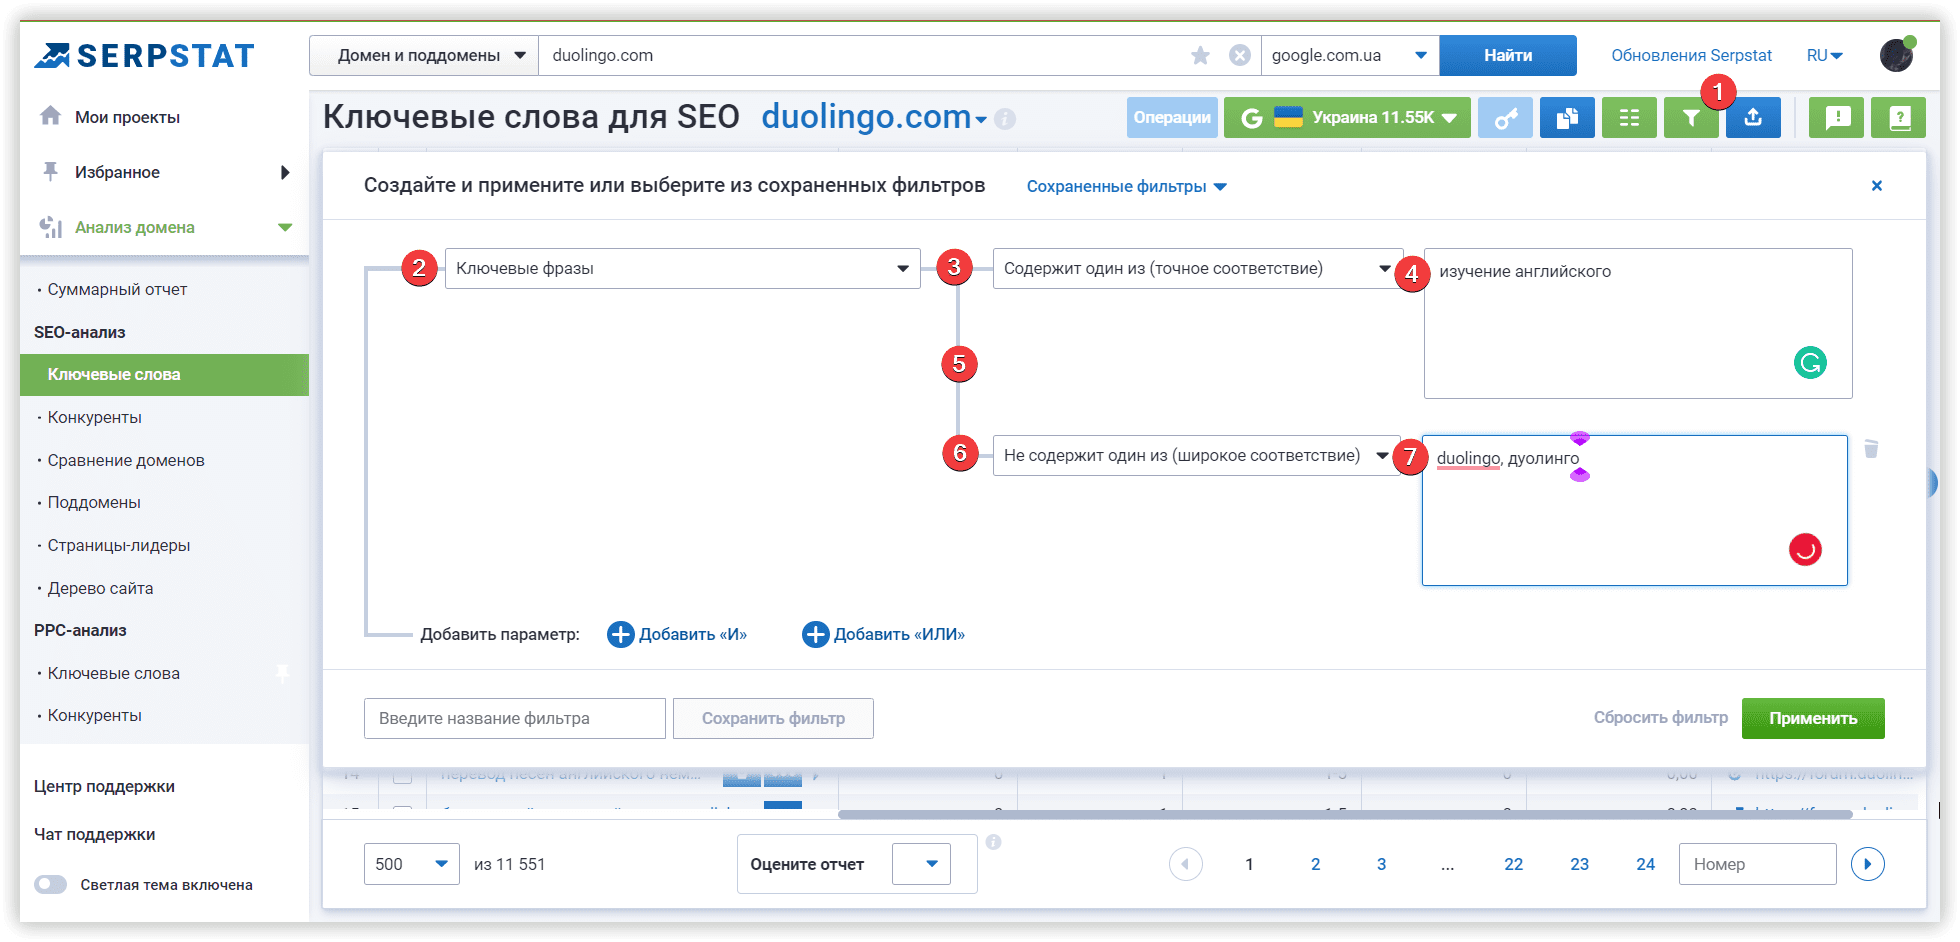
Task: Click the Применить button
Action: [x=1813, y=718]
